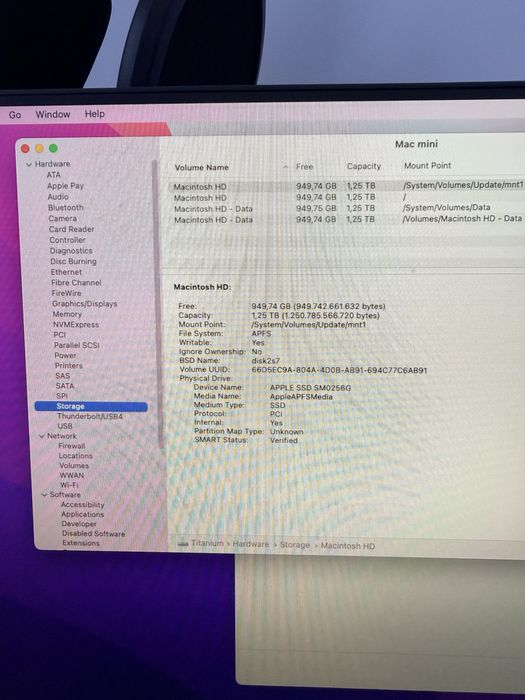Click Titanium in the path bar
The height and width of the screenshot is (700, 525).
click(x=207, y=543)
